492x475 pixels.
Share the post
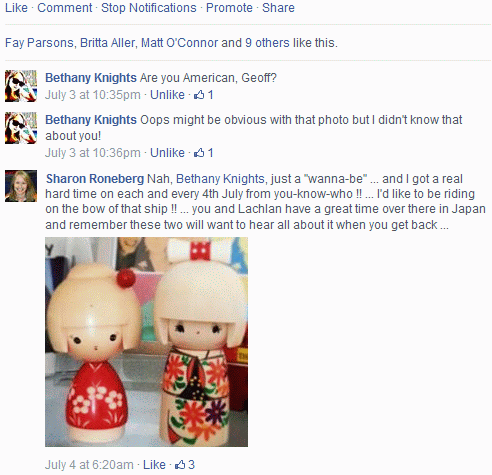pos(278,8)
